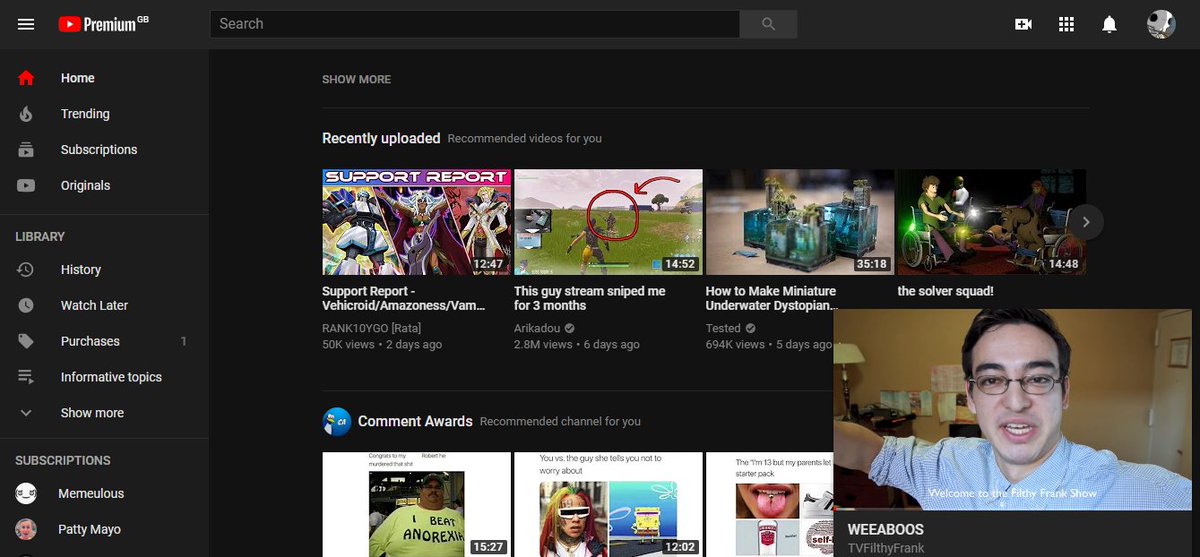Click the Arikadou channel name

click(537, 328)
